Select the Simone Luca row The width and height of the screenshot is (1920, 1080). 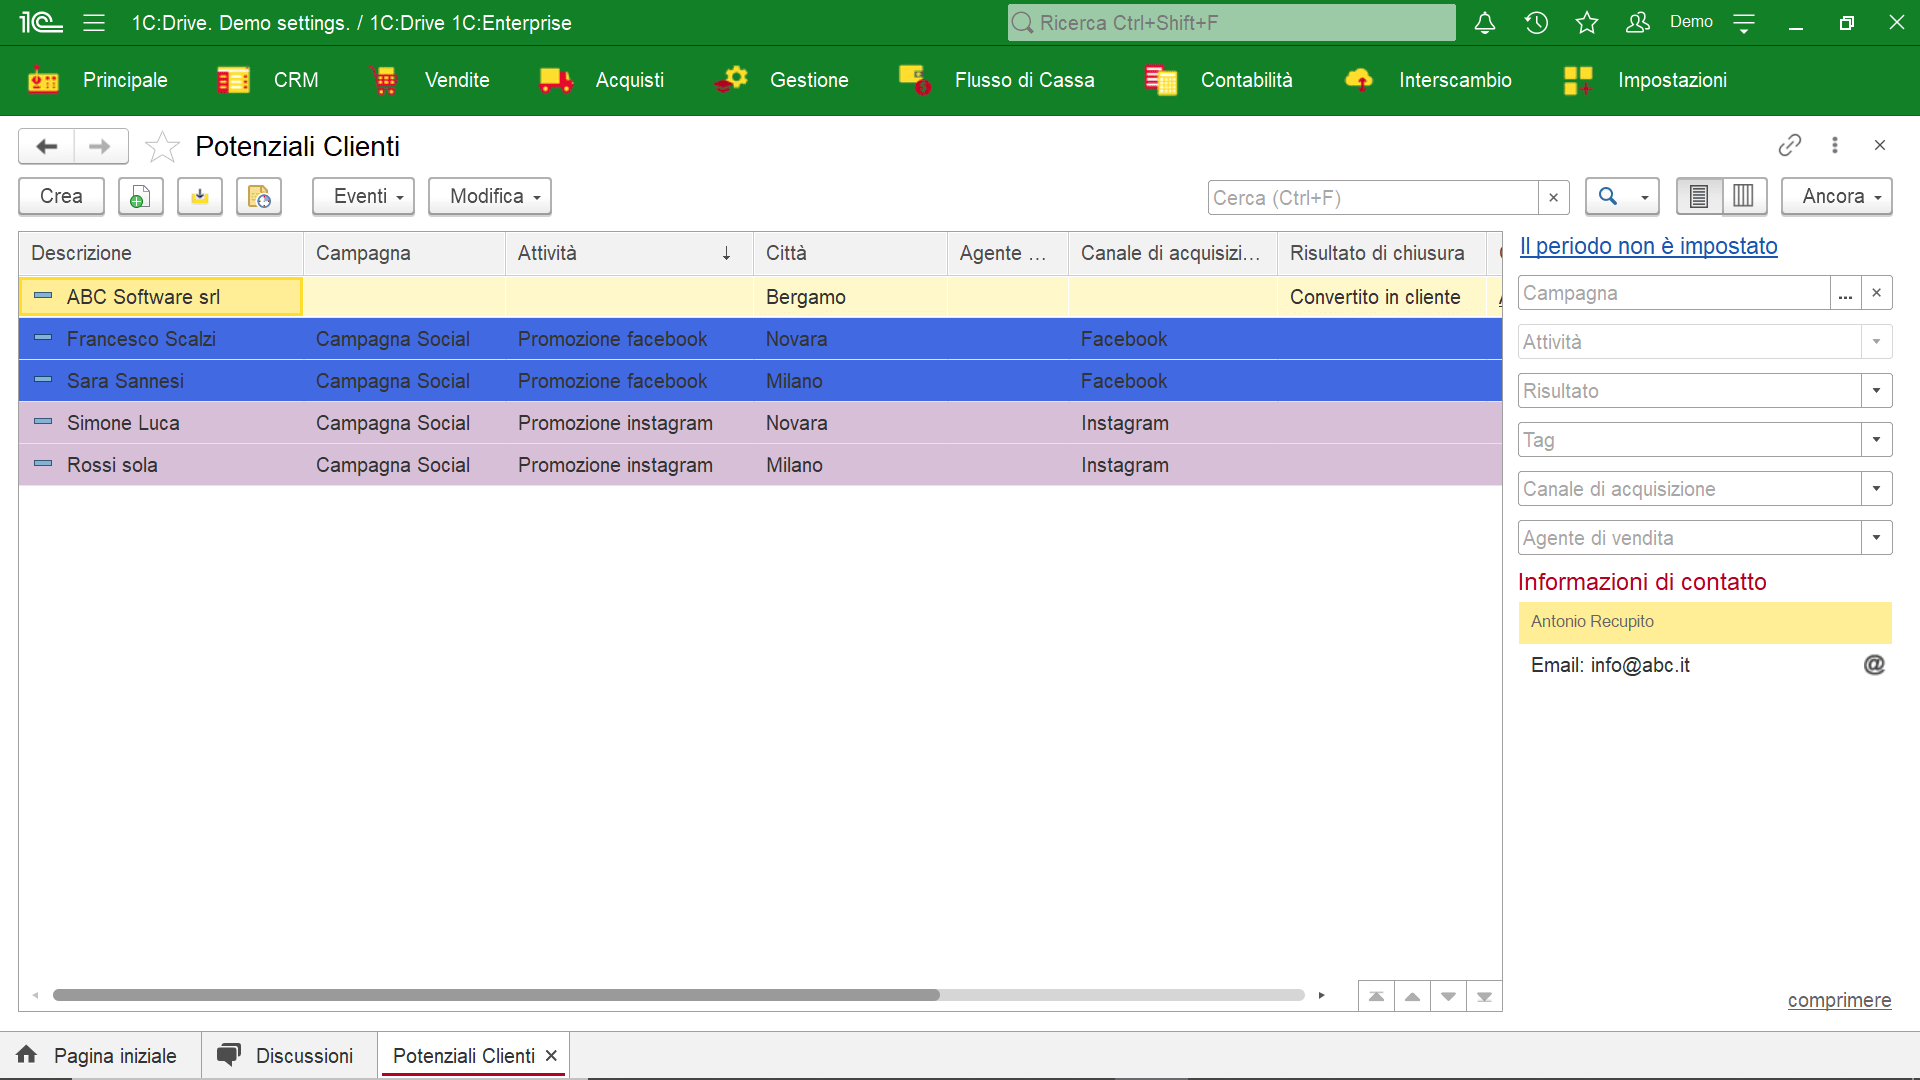coord(760,423)
